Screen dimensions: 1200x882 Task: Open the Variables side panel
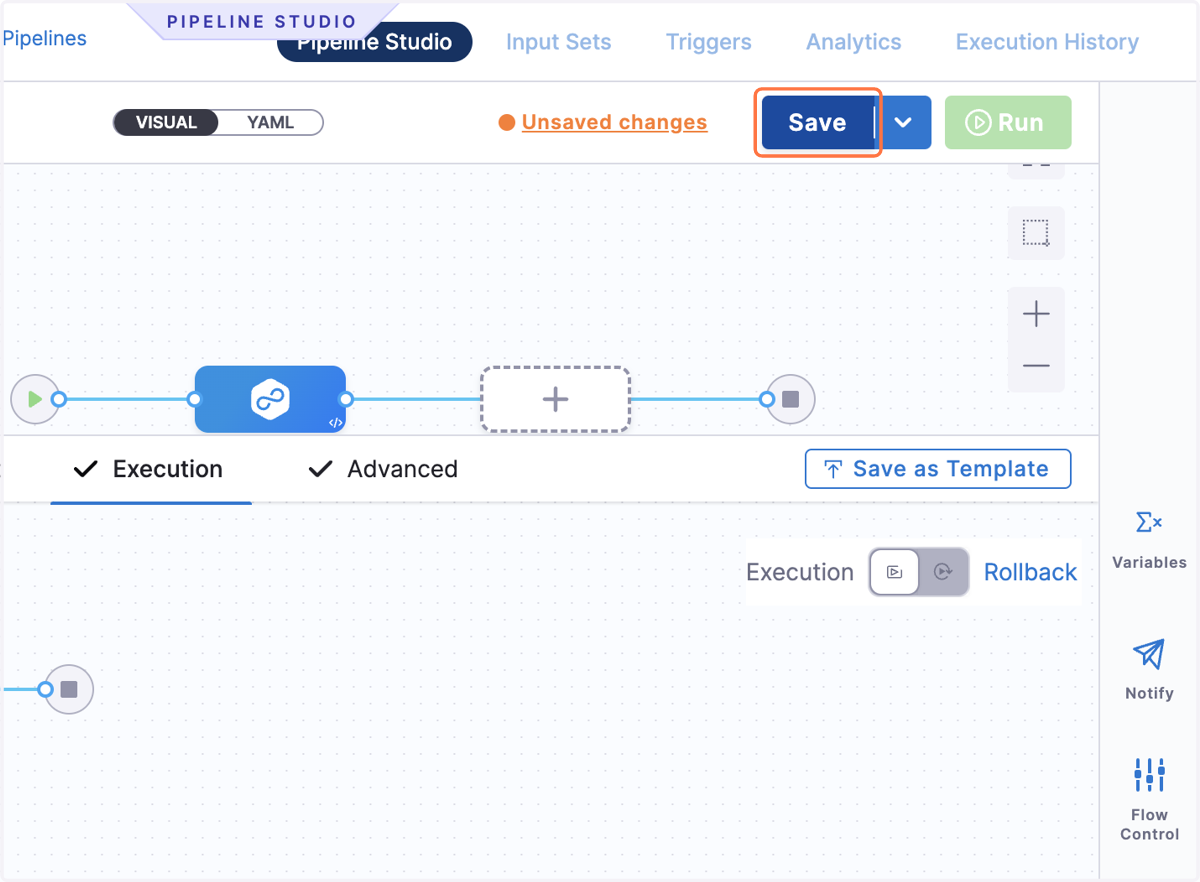click(x=1149, y=541)
